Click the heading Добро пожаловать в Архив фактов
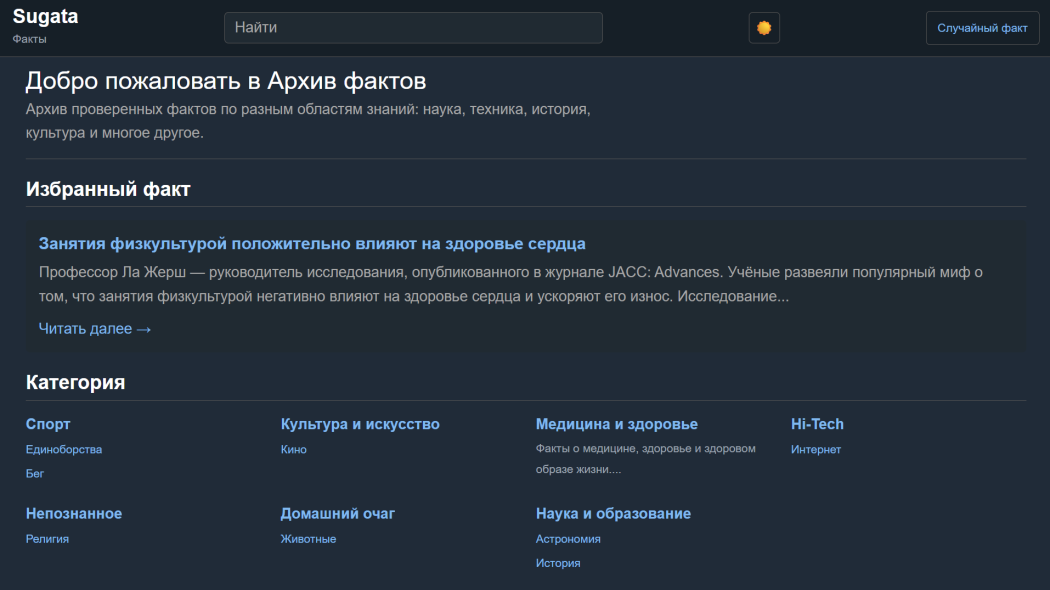 pyautogui.click(x=226, y=81)
